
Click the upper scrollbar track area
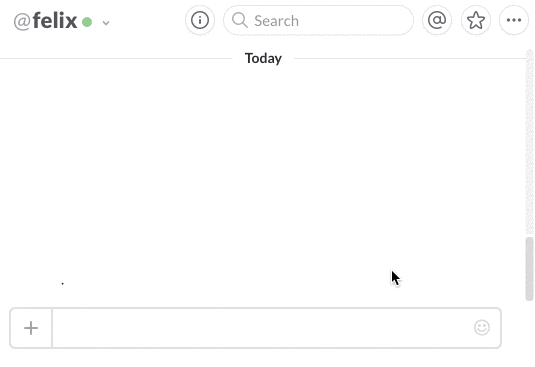point(529,143)
